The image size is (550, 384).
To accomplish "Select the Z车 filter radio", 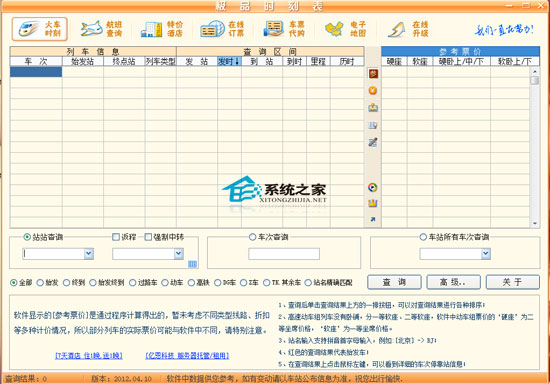I will tap(243, 282).
